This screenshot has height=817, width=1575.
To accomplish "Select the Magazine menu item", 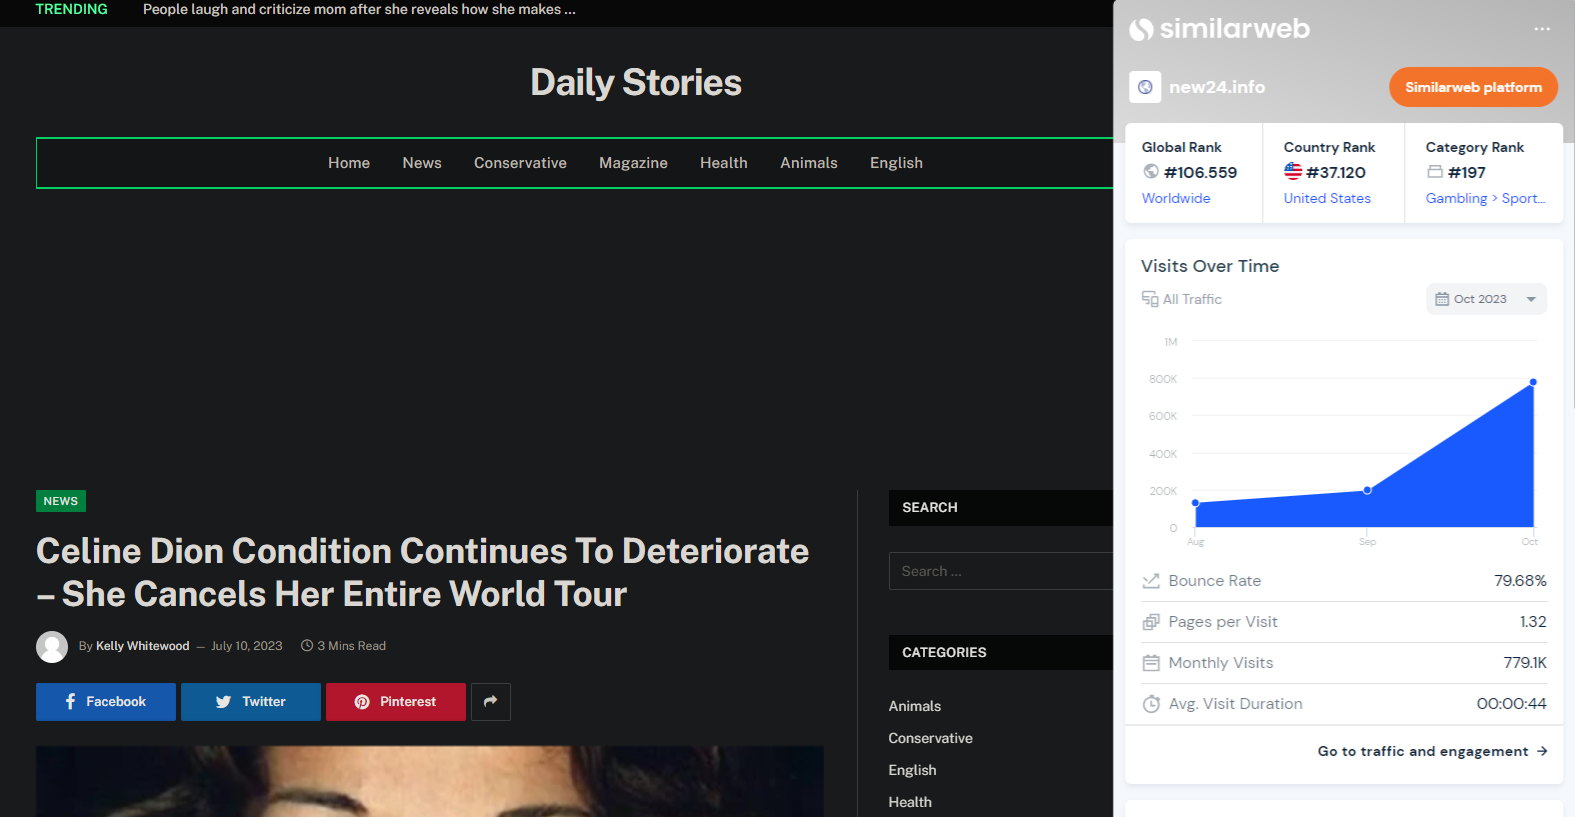I will pyautogui.click(x=633, y=163).
